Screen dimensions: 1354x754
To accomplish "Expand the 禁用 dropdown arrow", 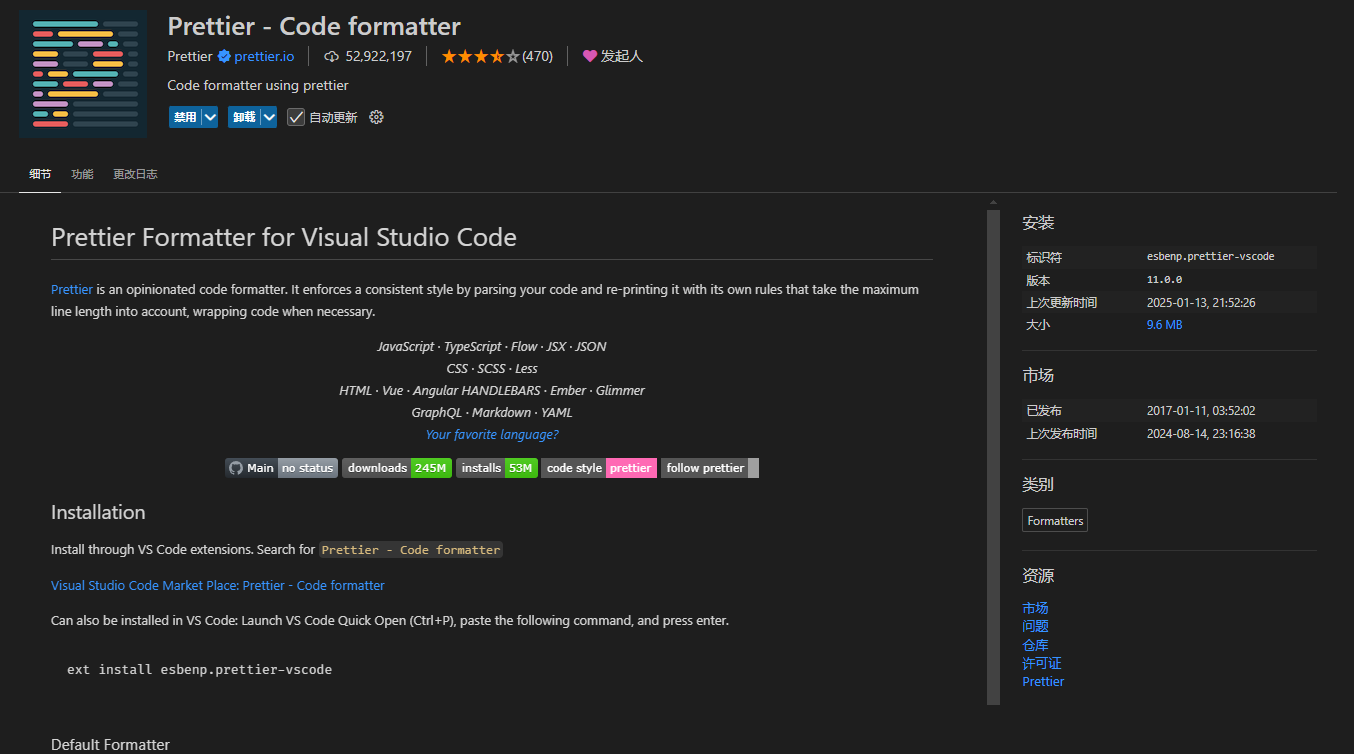I will 210,117.
